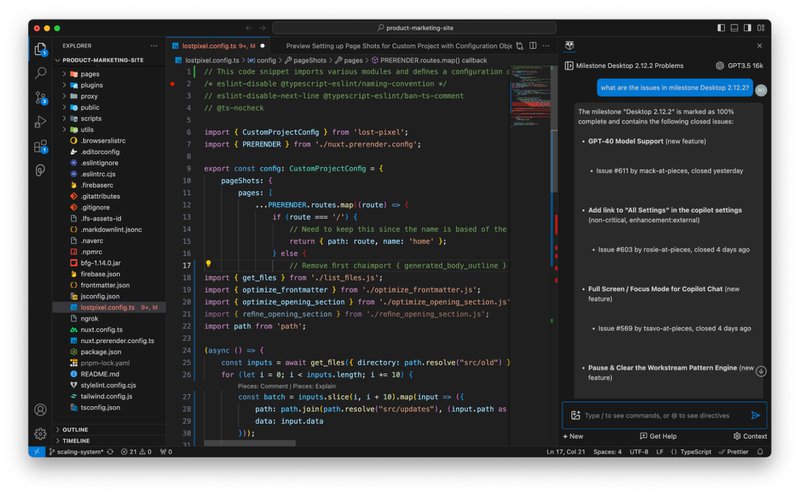The image size is (800, 495).
Task: Send the Copilot chat message
Action: point(756,415)
